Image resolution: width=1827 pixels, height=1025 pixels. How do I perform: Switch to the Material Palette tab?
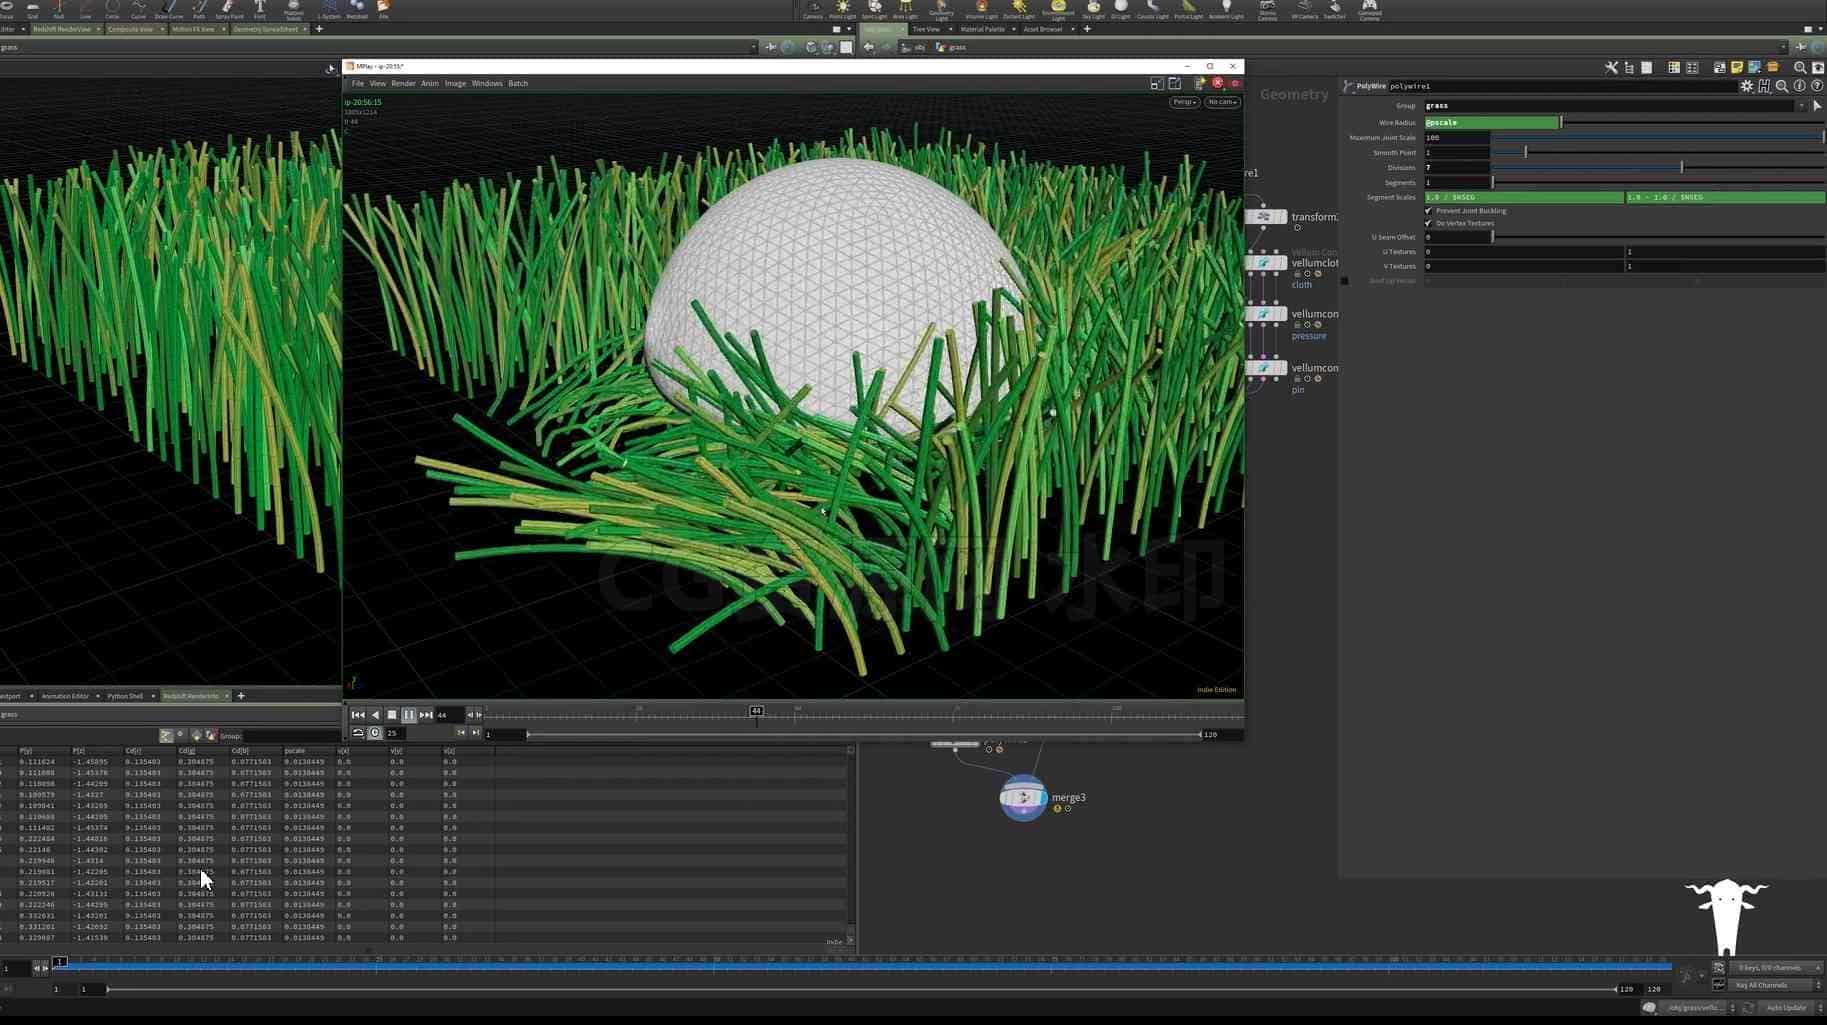pos(982,29)
